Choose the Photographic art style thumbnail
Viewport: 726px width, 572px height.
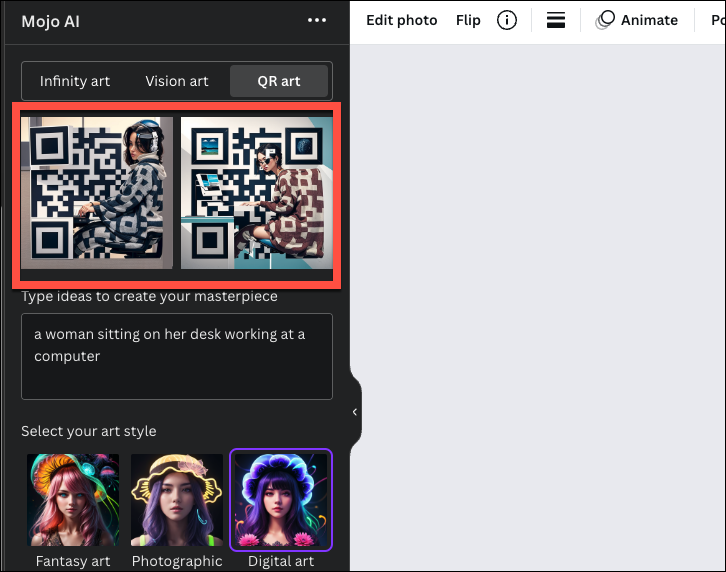point(177,499)
